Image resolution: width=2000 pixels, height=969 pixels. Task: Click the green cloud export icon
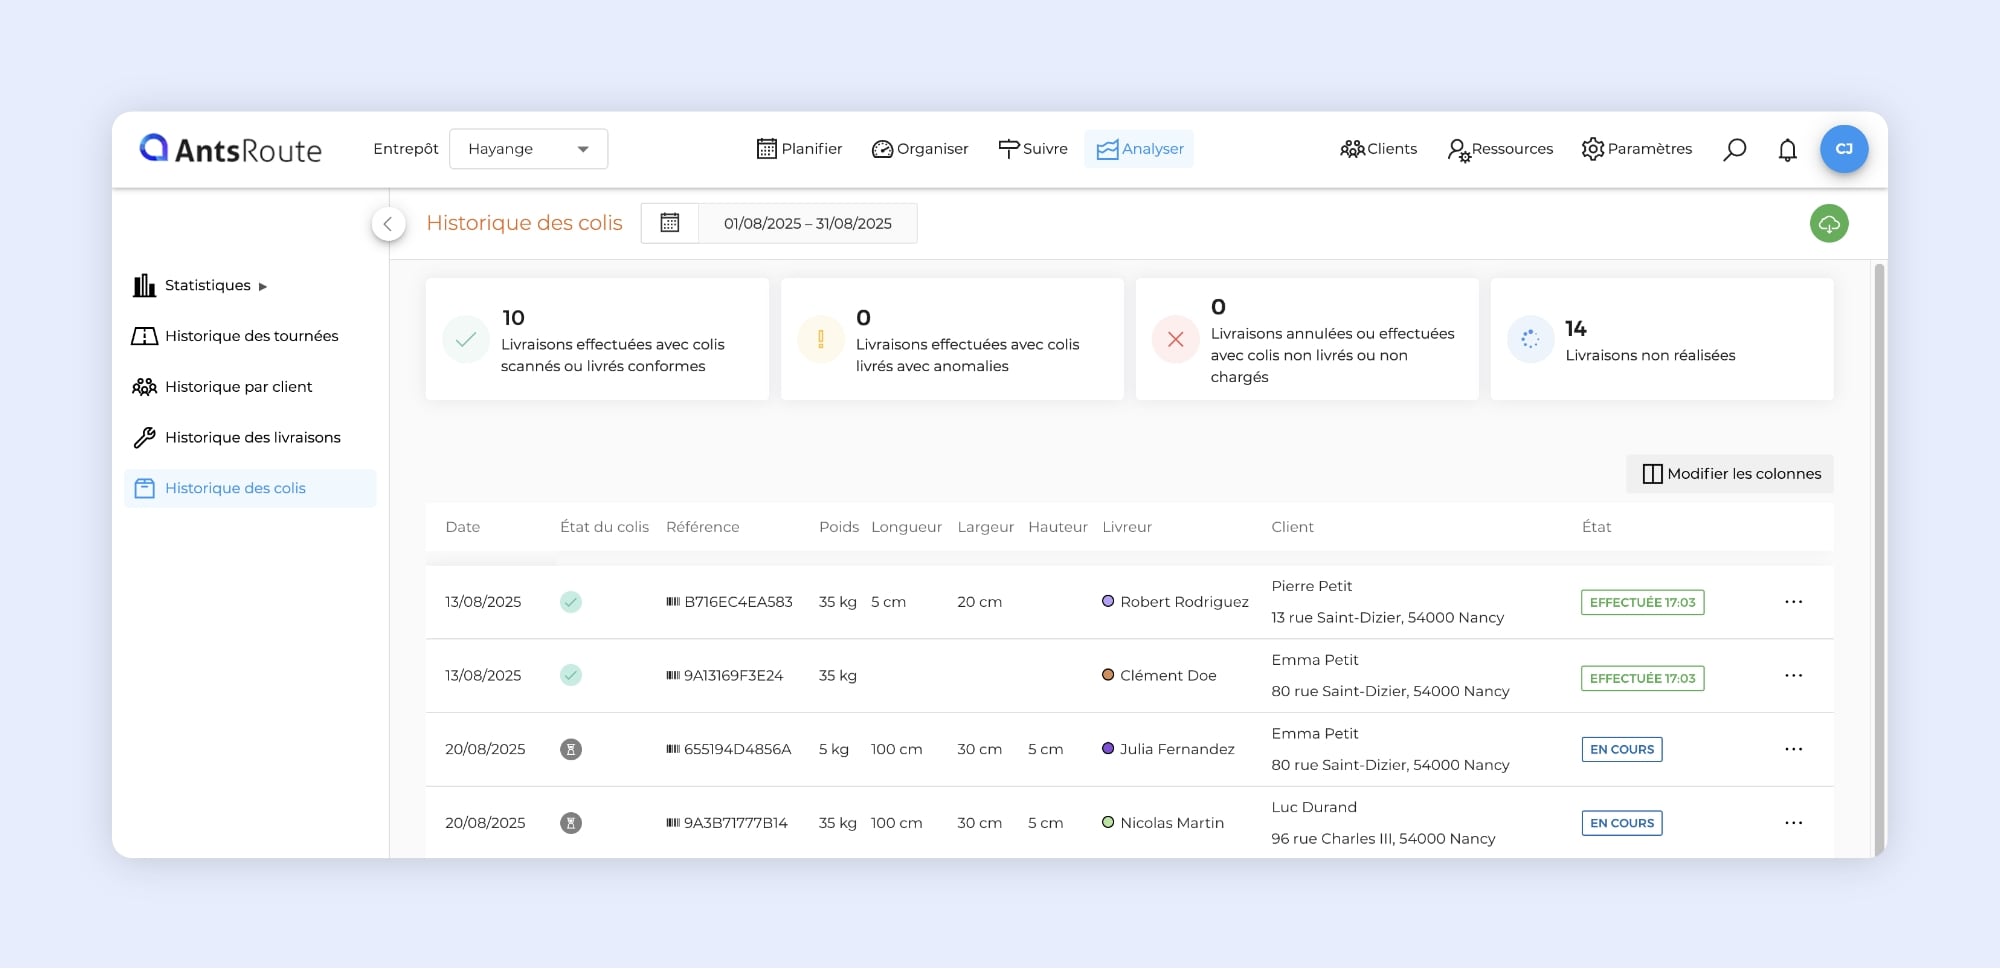[x=1828, y=223]
